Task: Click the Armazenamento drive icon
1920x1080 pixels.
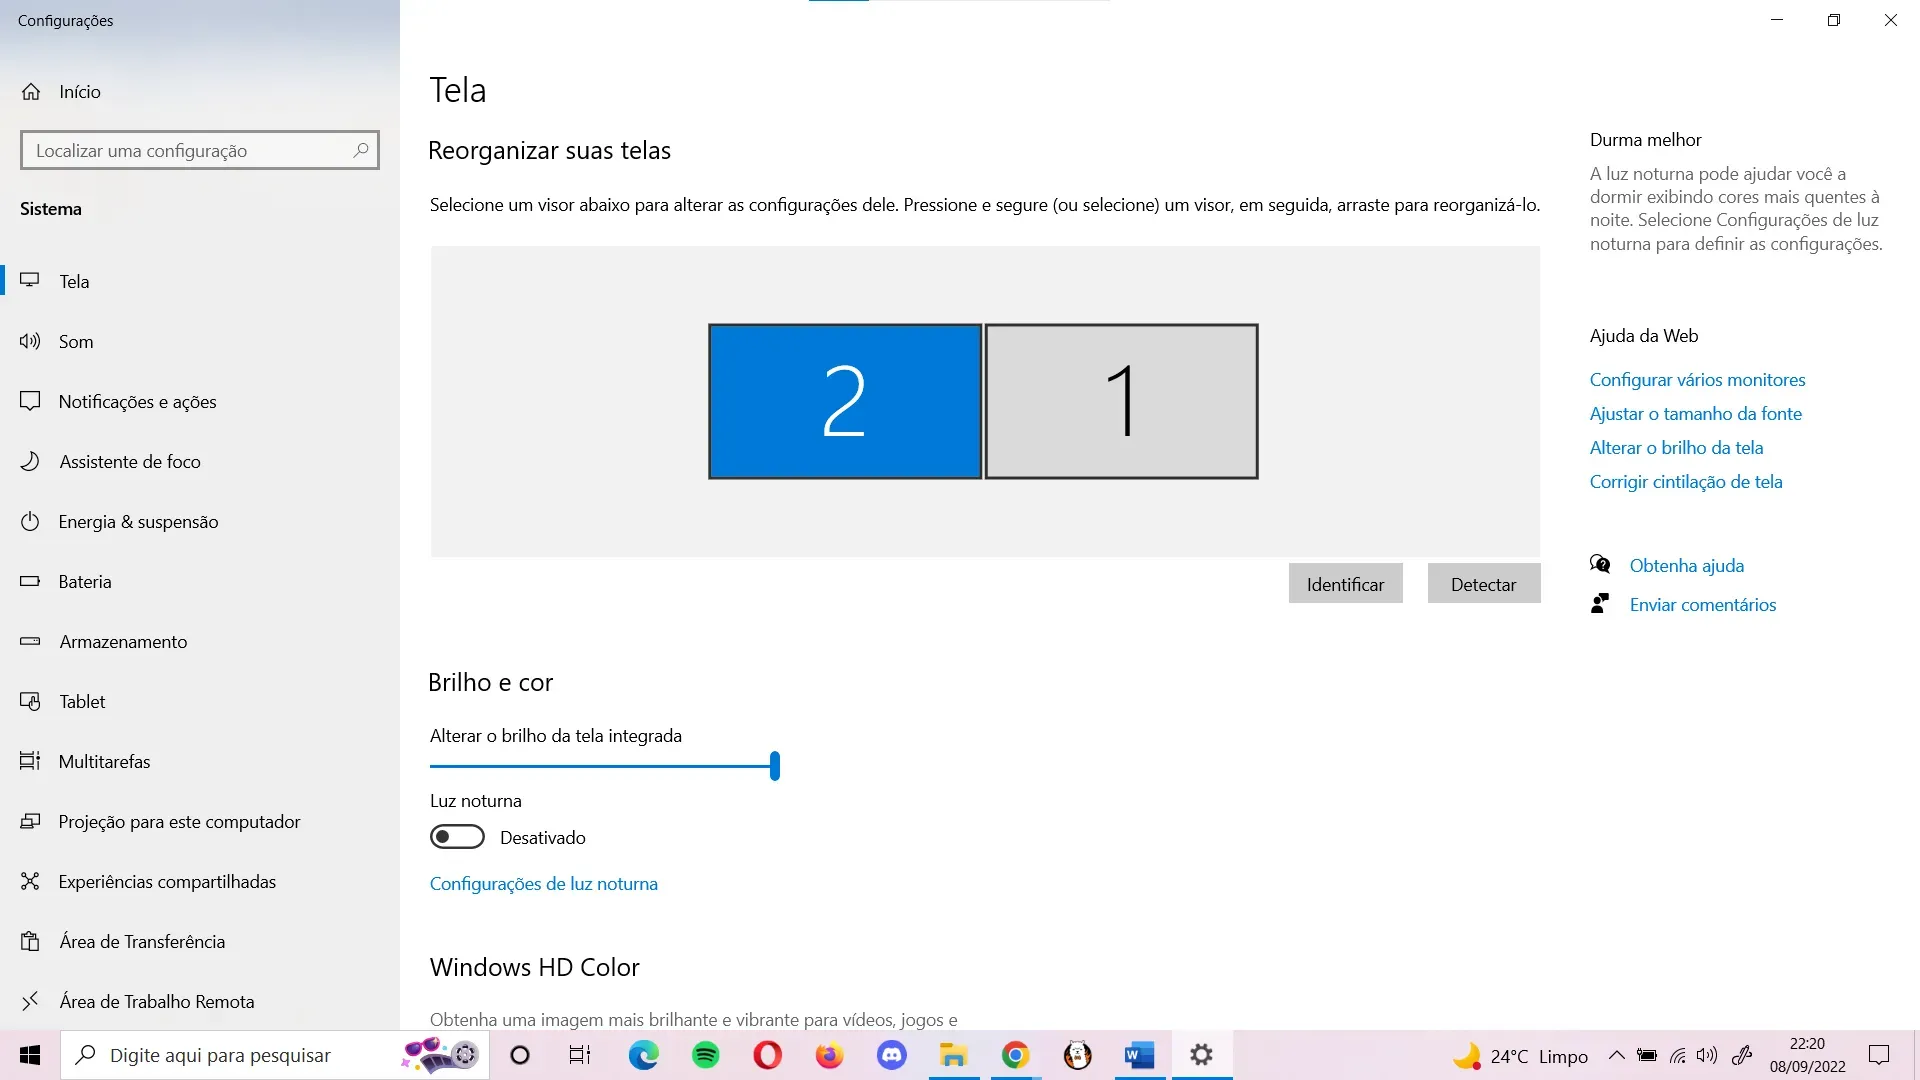Action: 30,641
